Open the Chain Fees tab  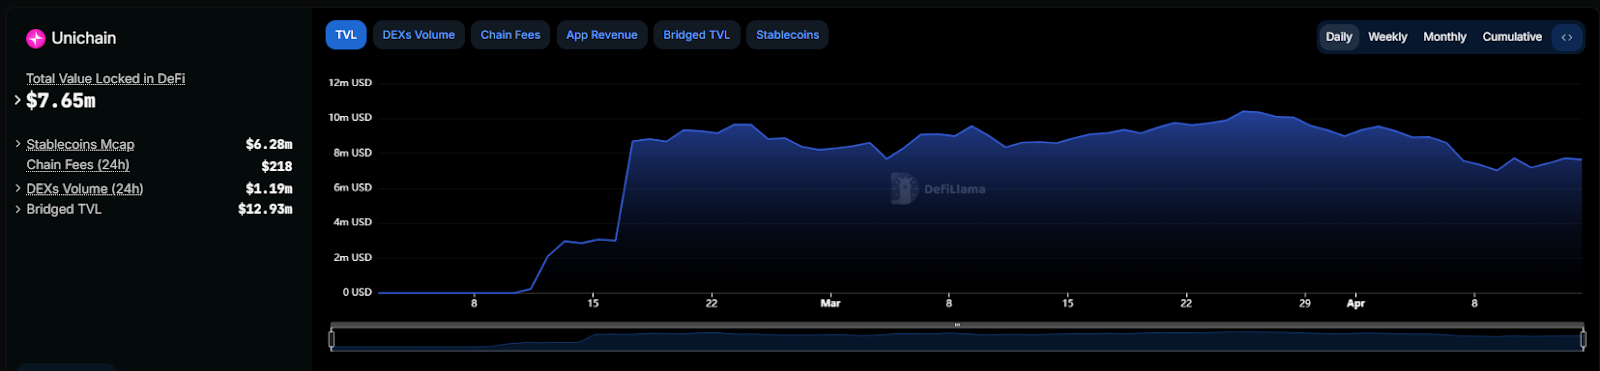point(510,35)
